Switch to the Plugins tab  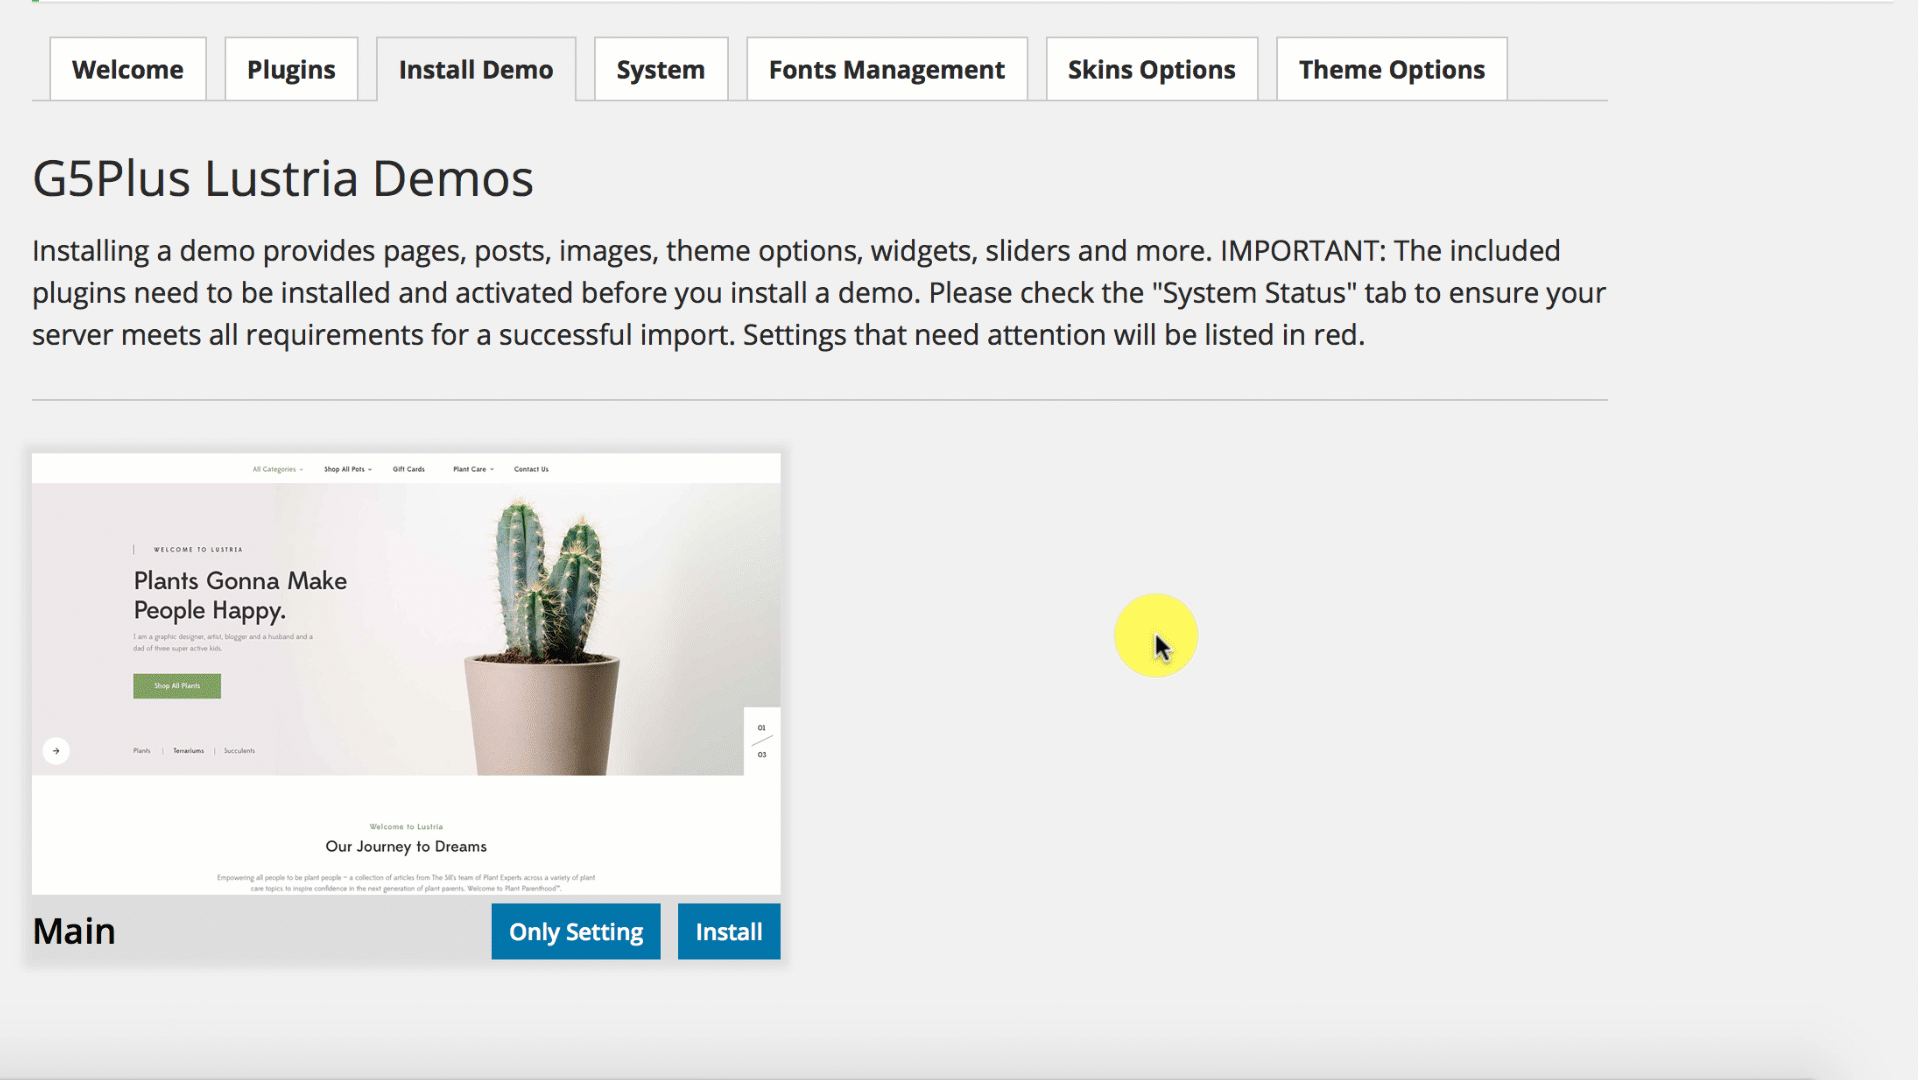291,69
